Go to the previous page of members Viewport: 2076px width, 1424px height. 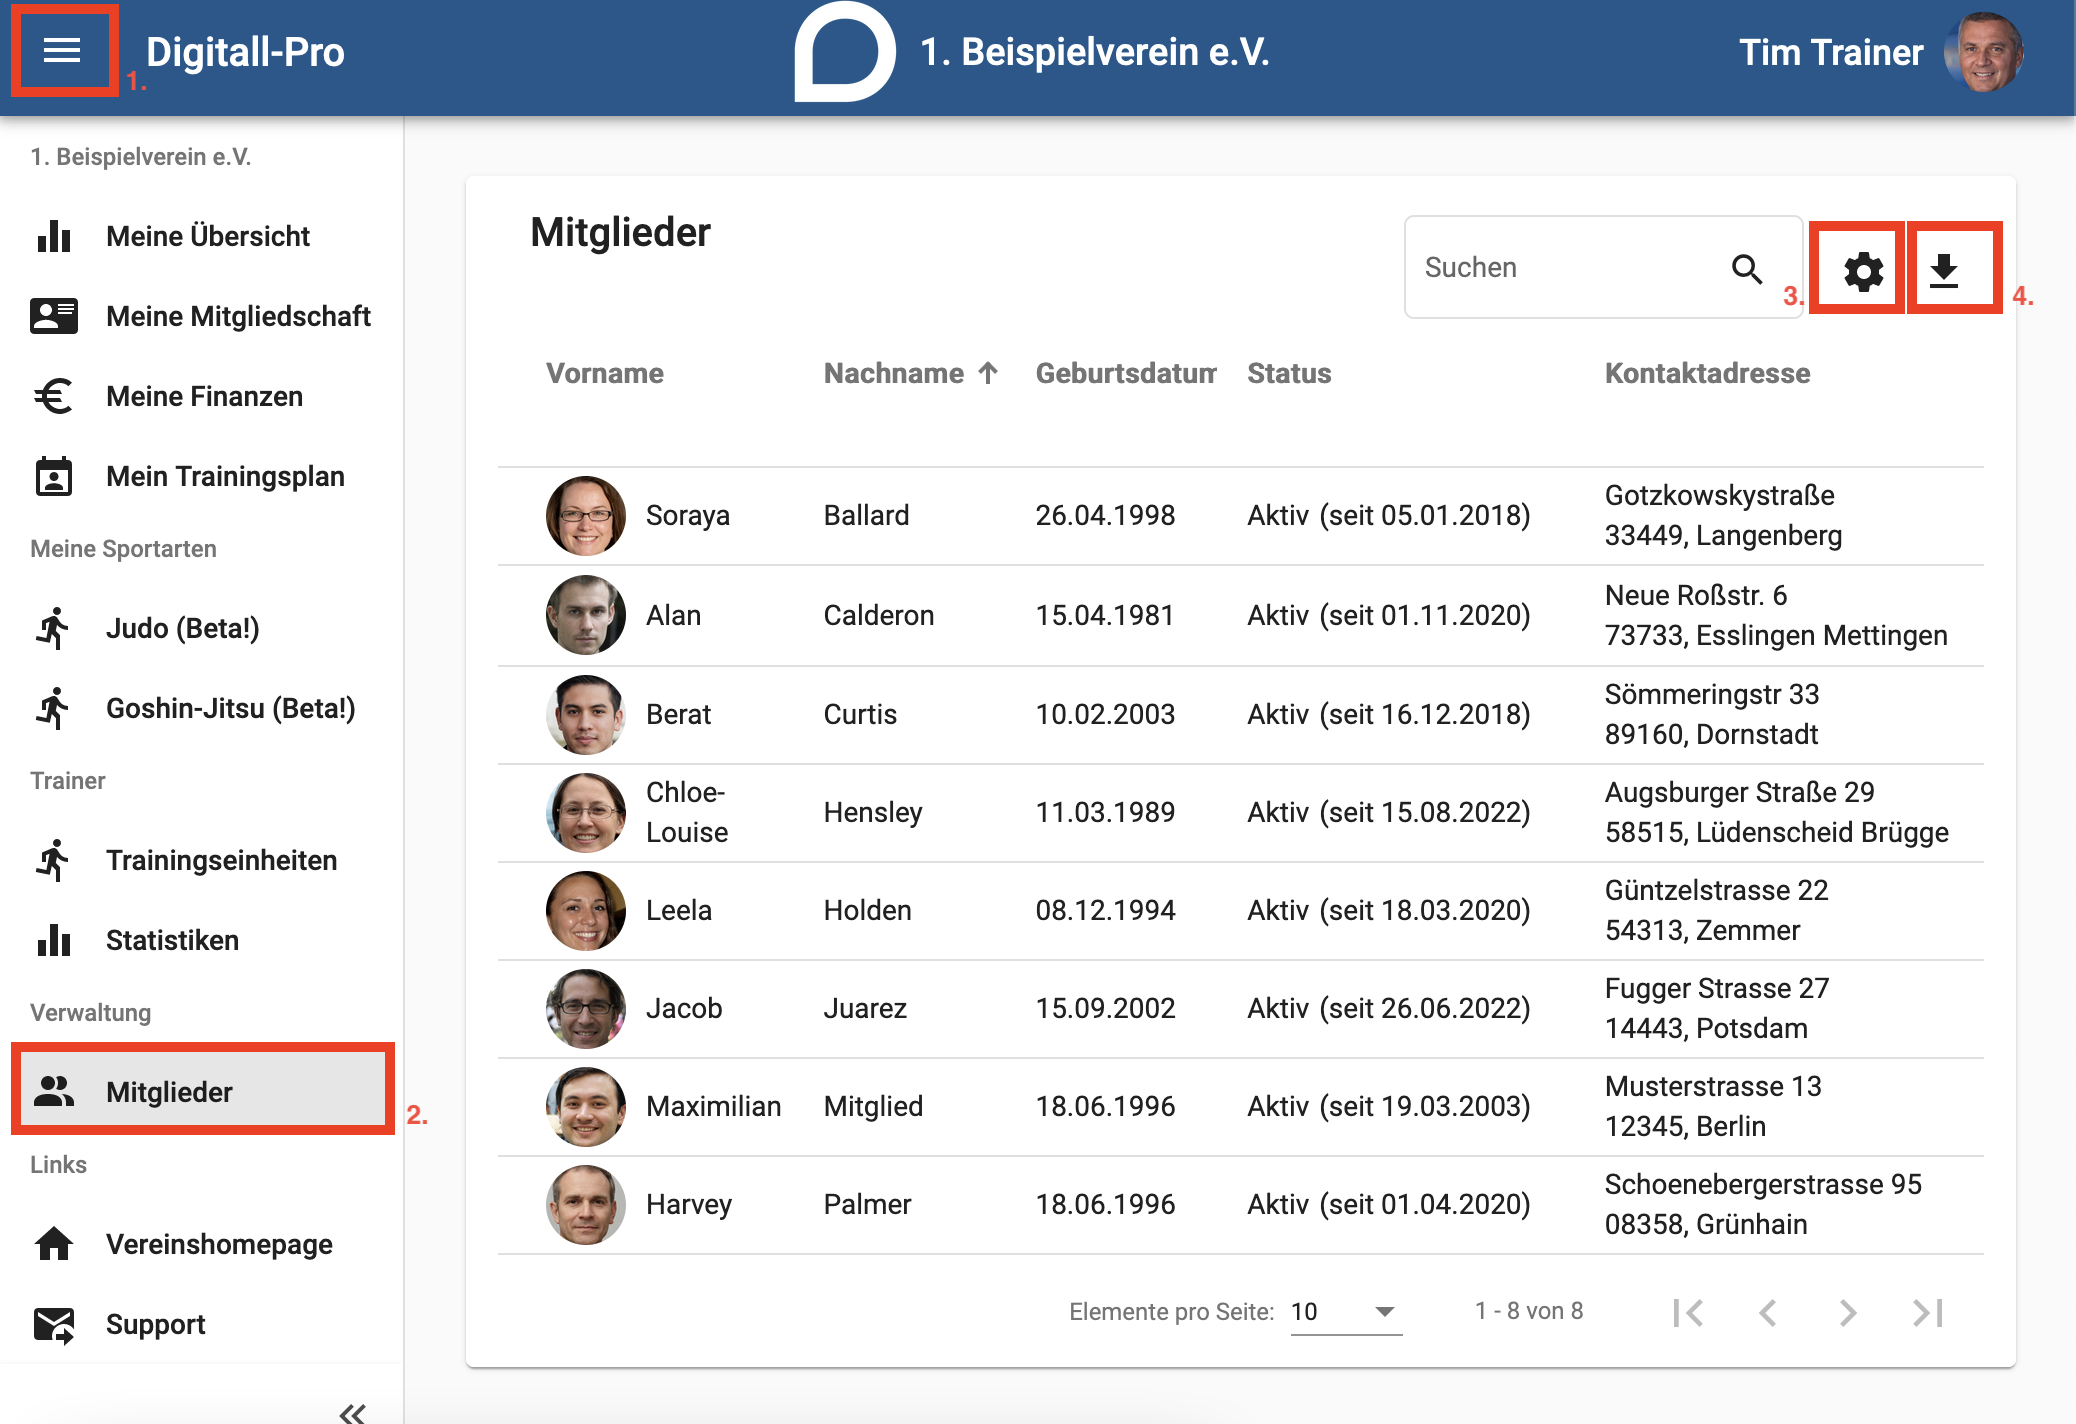[1768, 1312]
